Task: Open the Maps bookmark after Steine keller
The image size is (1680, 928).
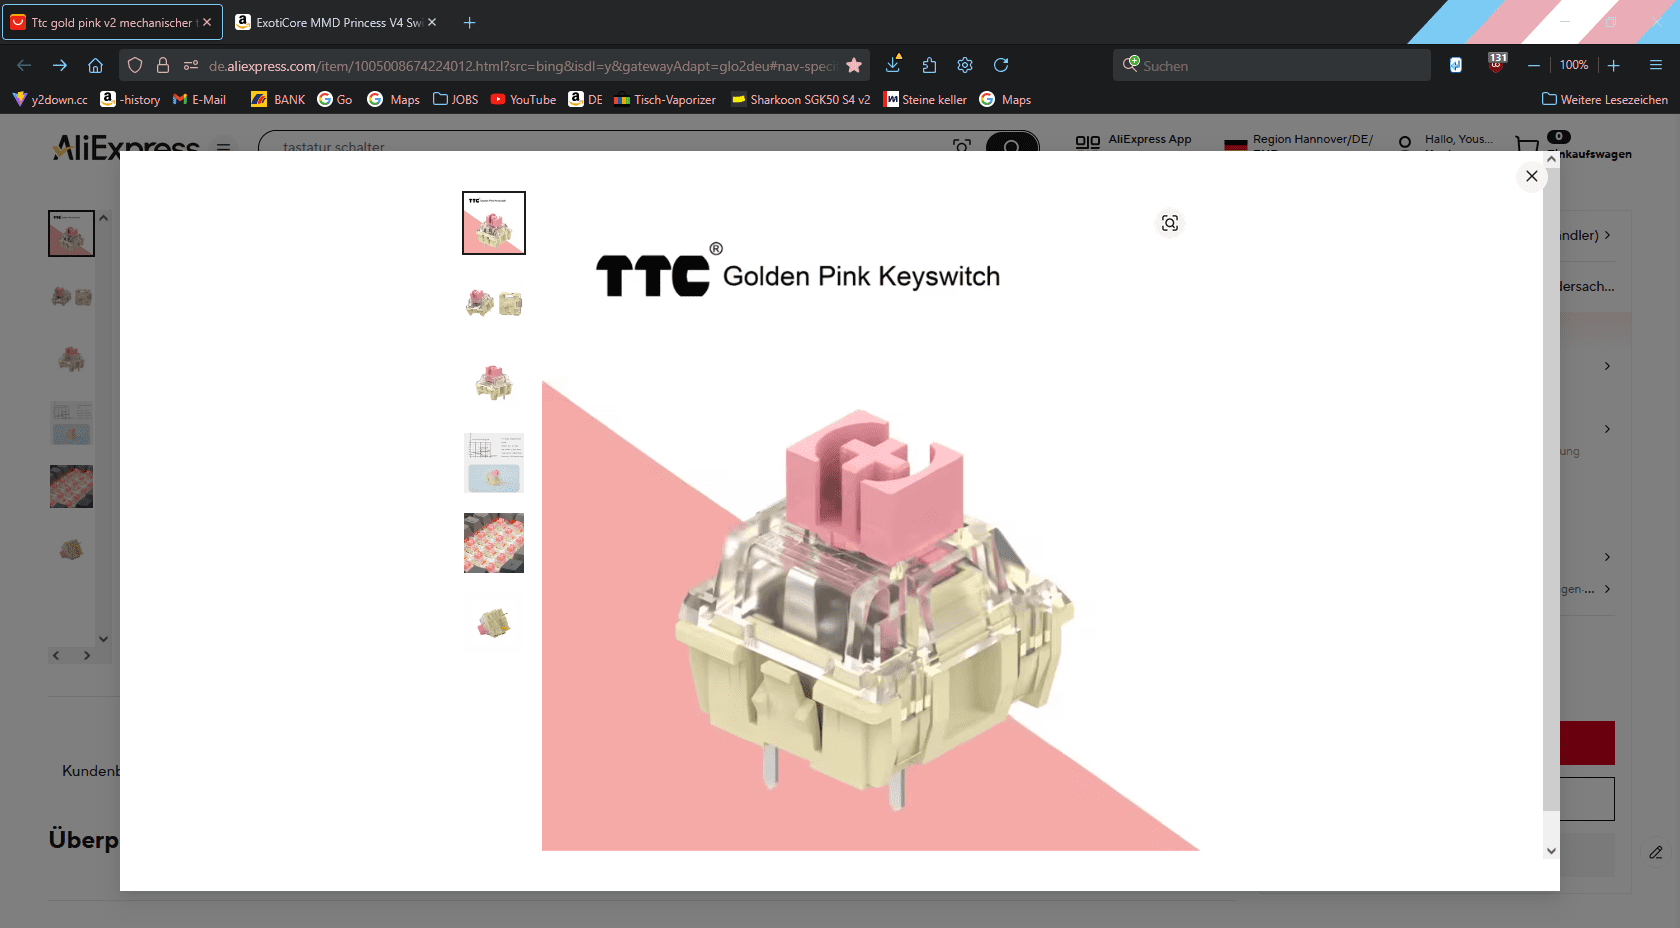Action: [1005, 99]
